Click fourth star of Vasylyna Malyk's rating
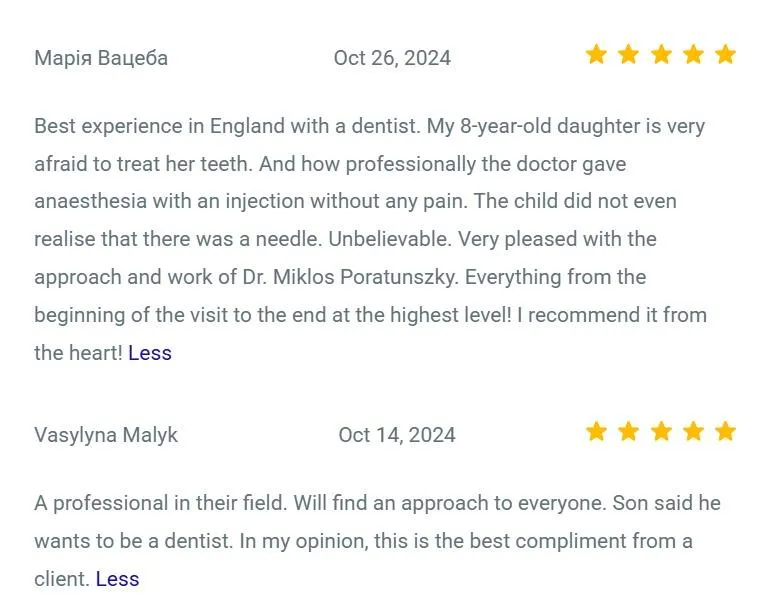The width and height of the screenshot is (776, 609). click(x=693, y=431)
